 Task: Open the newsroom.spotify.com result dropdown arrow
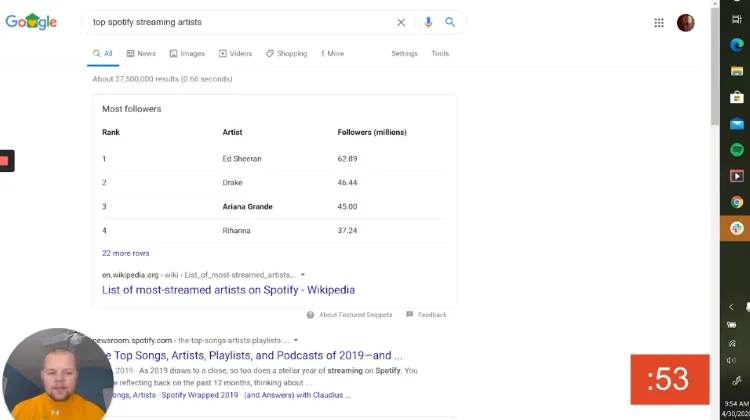296,341
